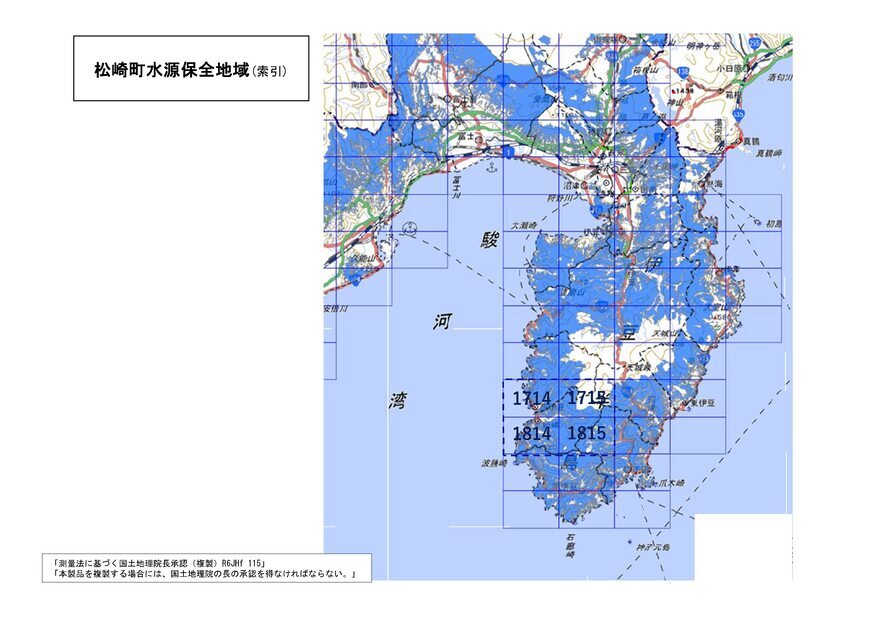This screenshot has height=620, width=877.
Task: Select the 富士川 river label
Action: coord(456,189)
